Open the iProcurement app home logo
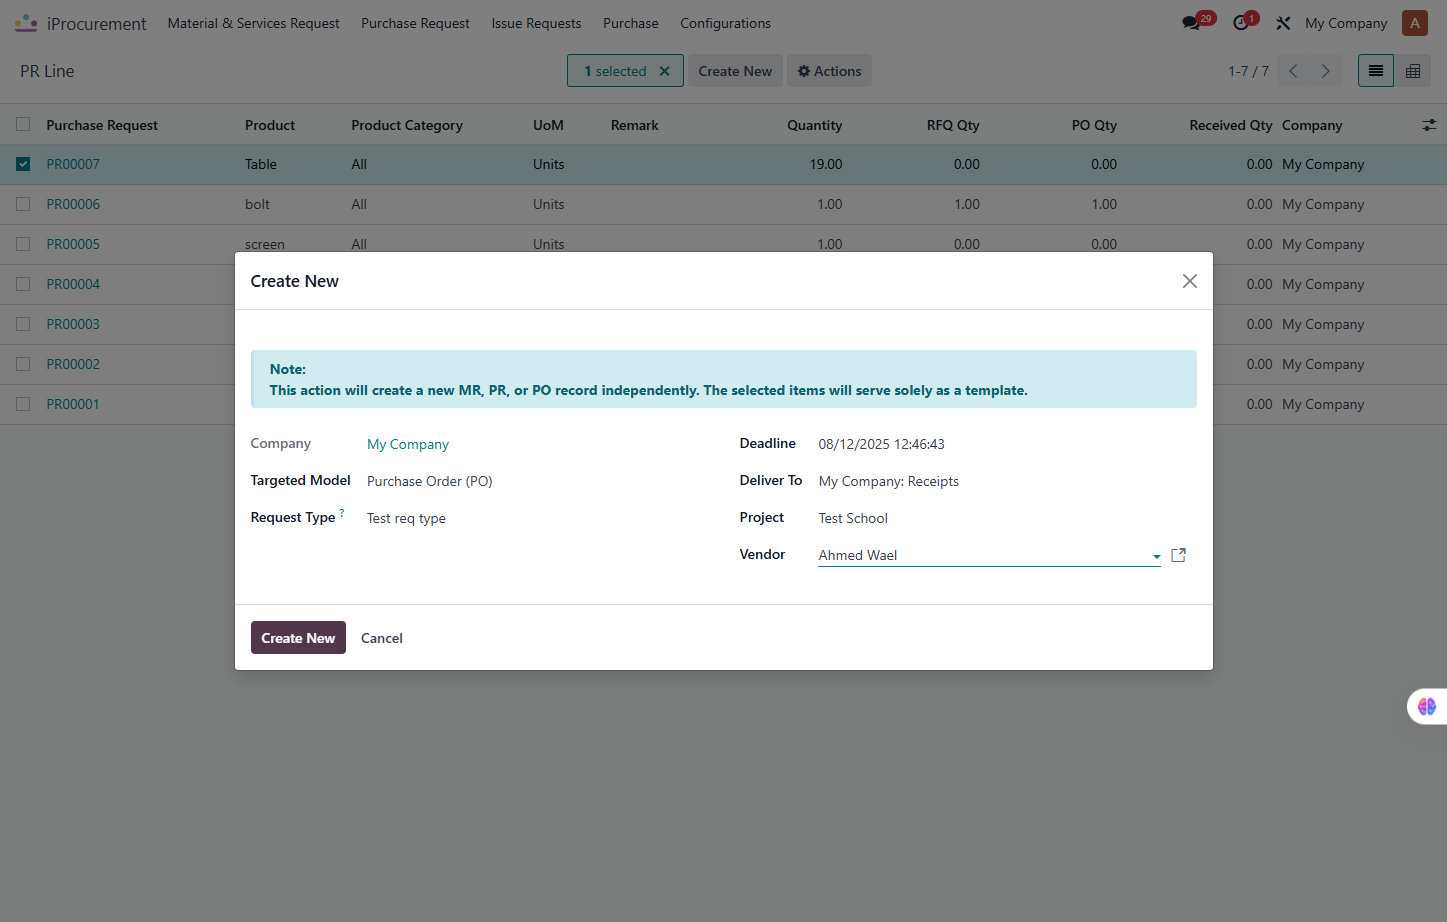 click(26, 23)
